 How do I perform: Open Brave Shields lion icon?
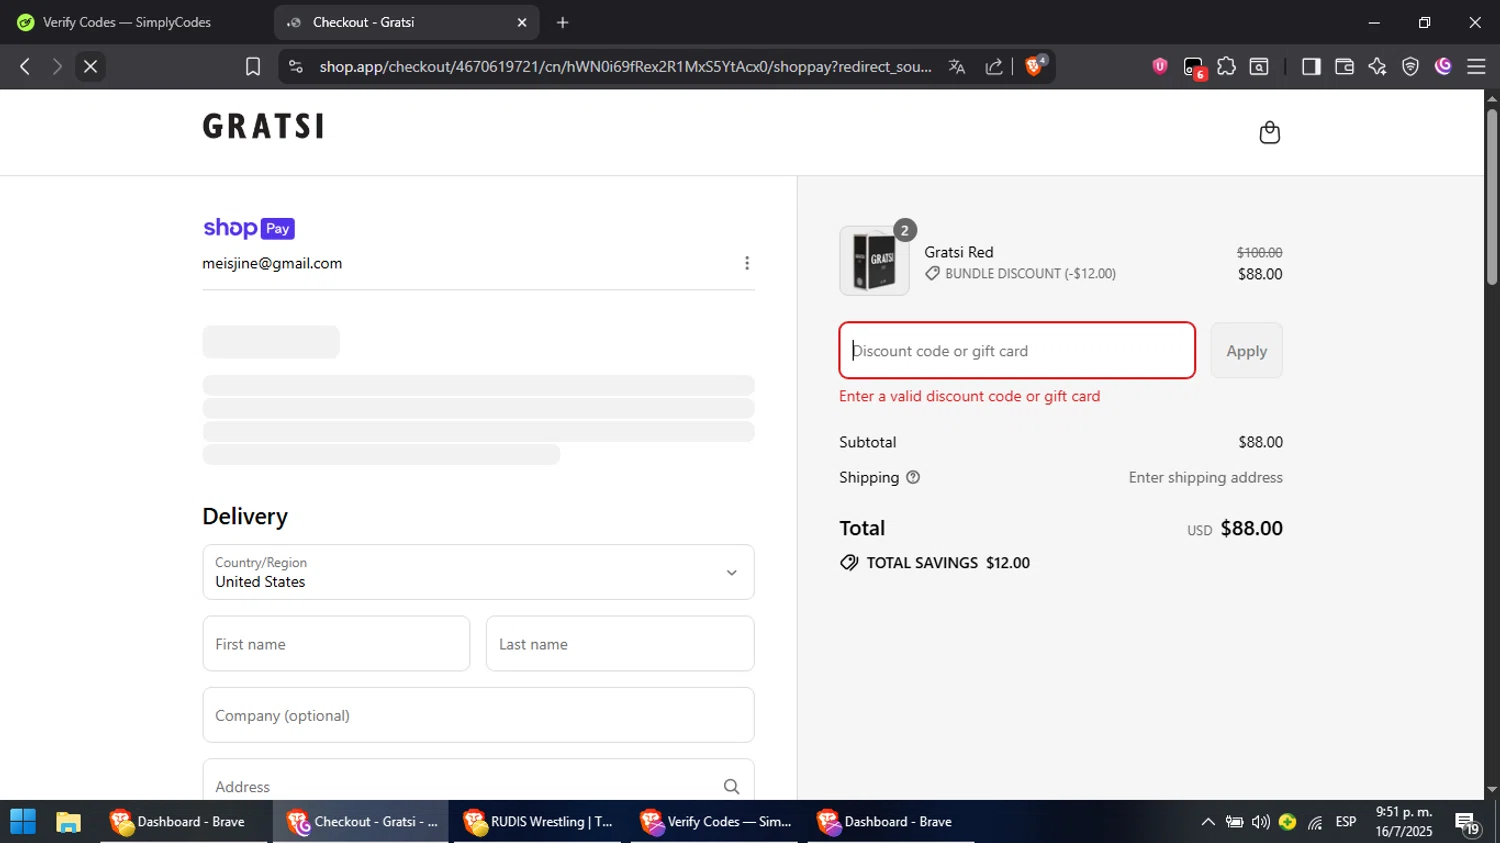tap(1035, 66)
